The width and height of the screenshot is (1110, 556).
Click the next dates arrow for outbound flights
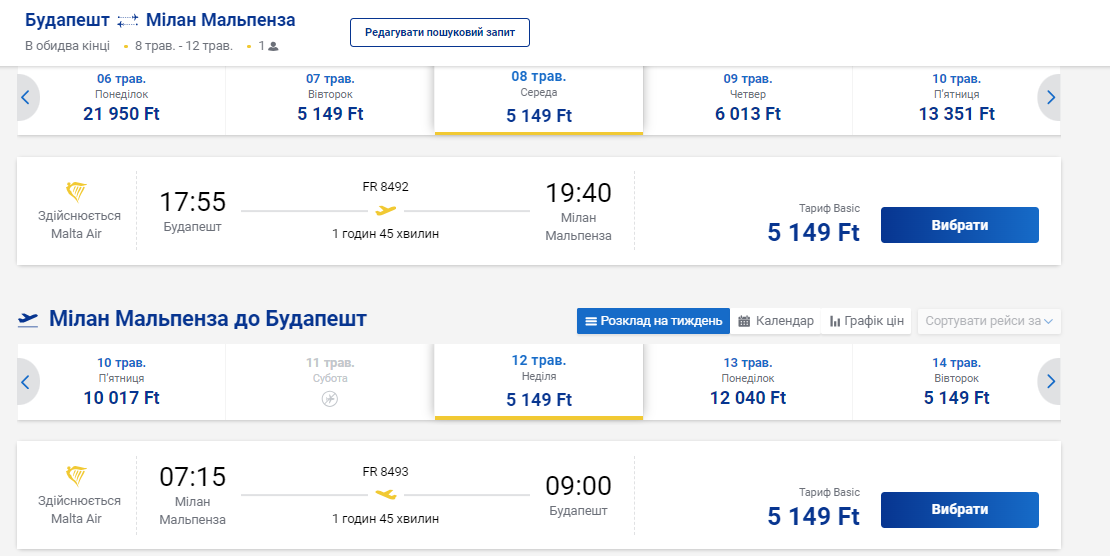pos(1050,97)
